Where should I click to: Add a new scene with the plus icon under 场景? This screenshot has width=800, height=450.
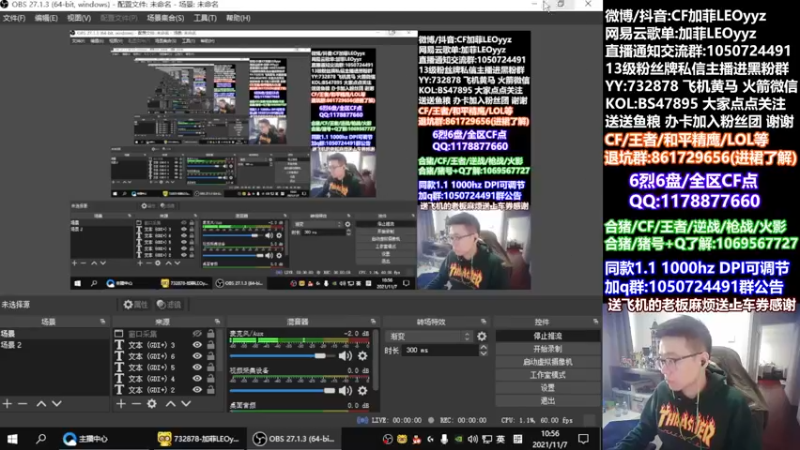click(7, 404)
